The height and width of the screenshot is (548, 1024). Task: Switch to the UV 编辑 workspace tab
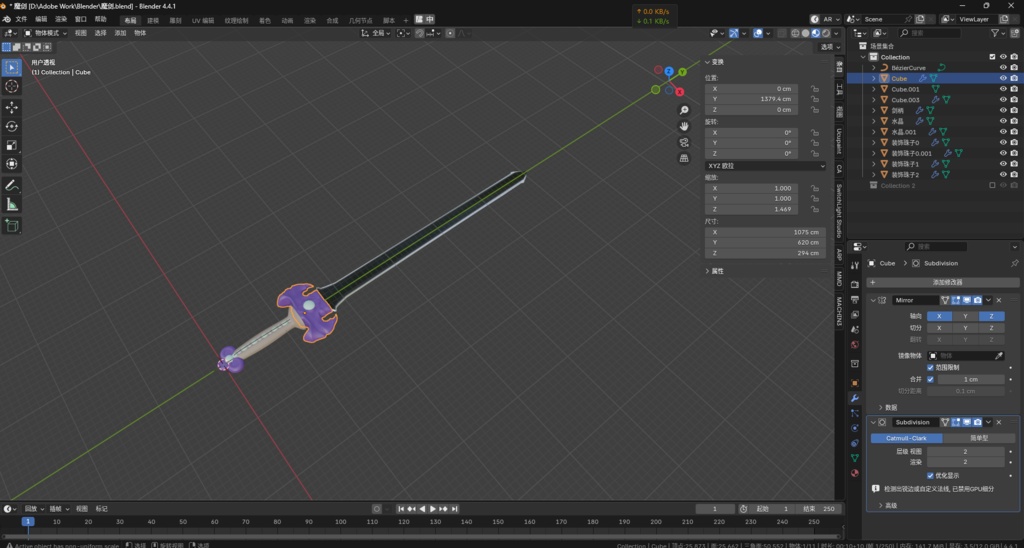(202, 20)
